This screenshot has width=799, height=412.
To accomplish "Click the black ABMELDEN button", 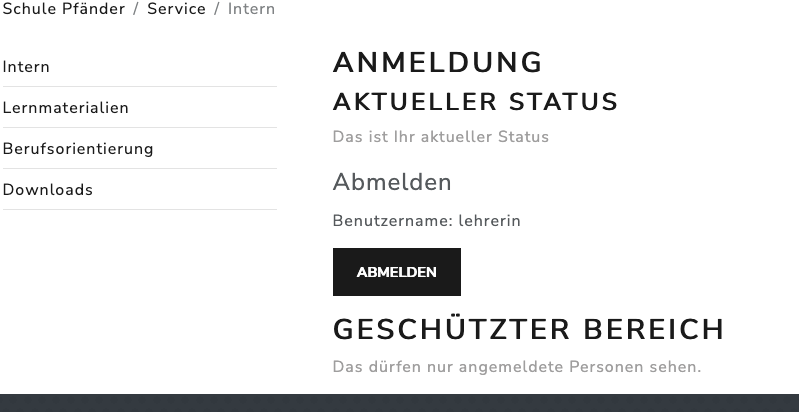I will 396,272.
